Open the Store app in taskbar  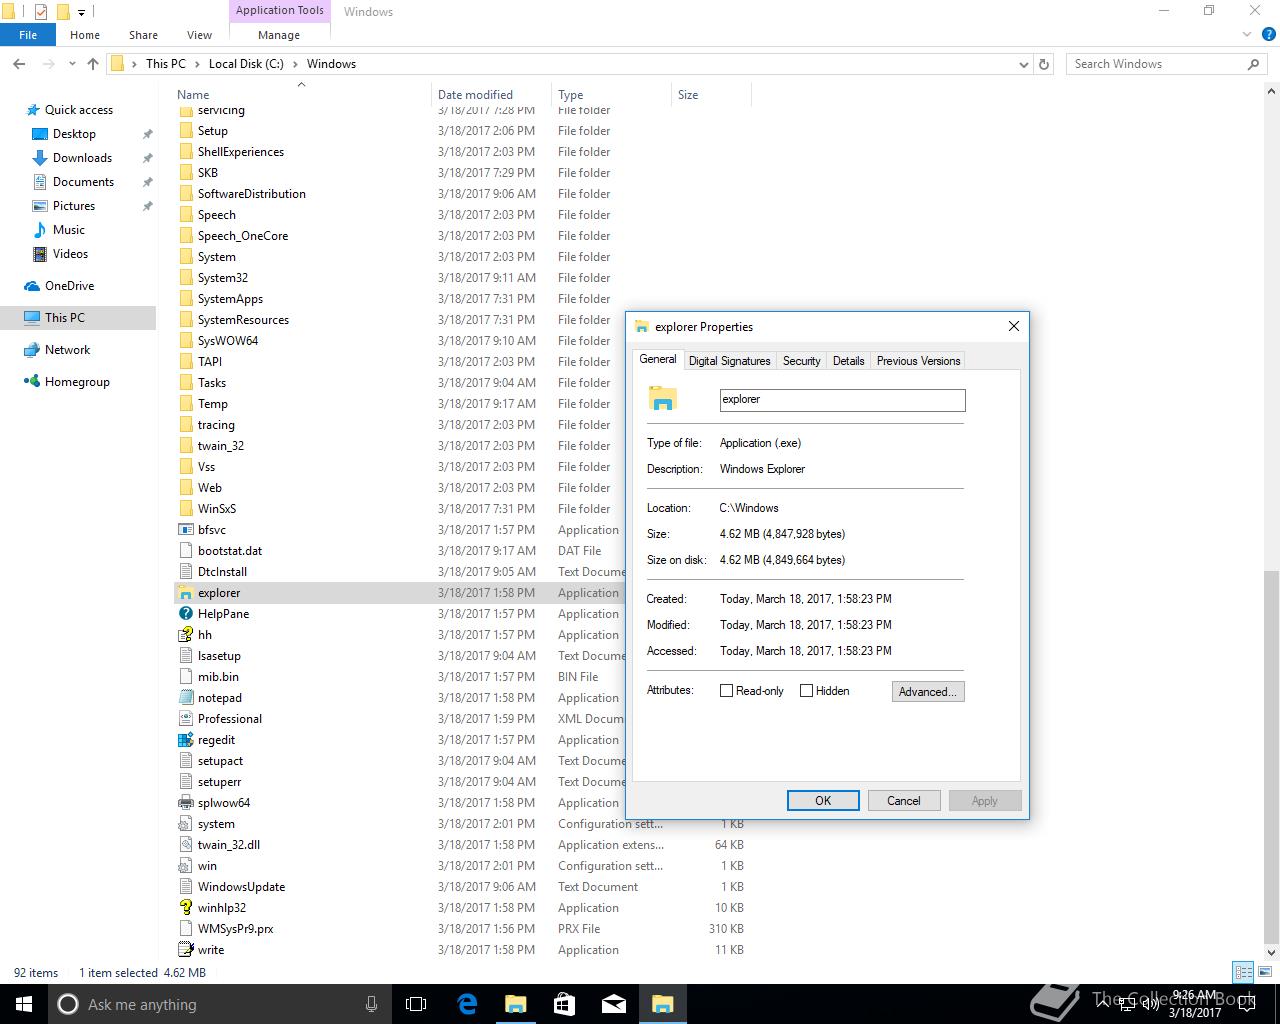564,1004
